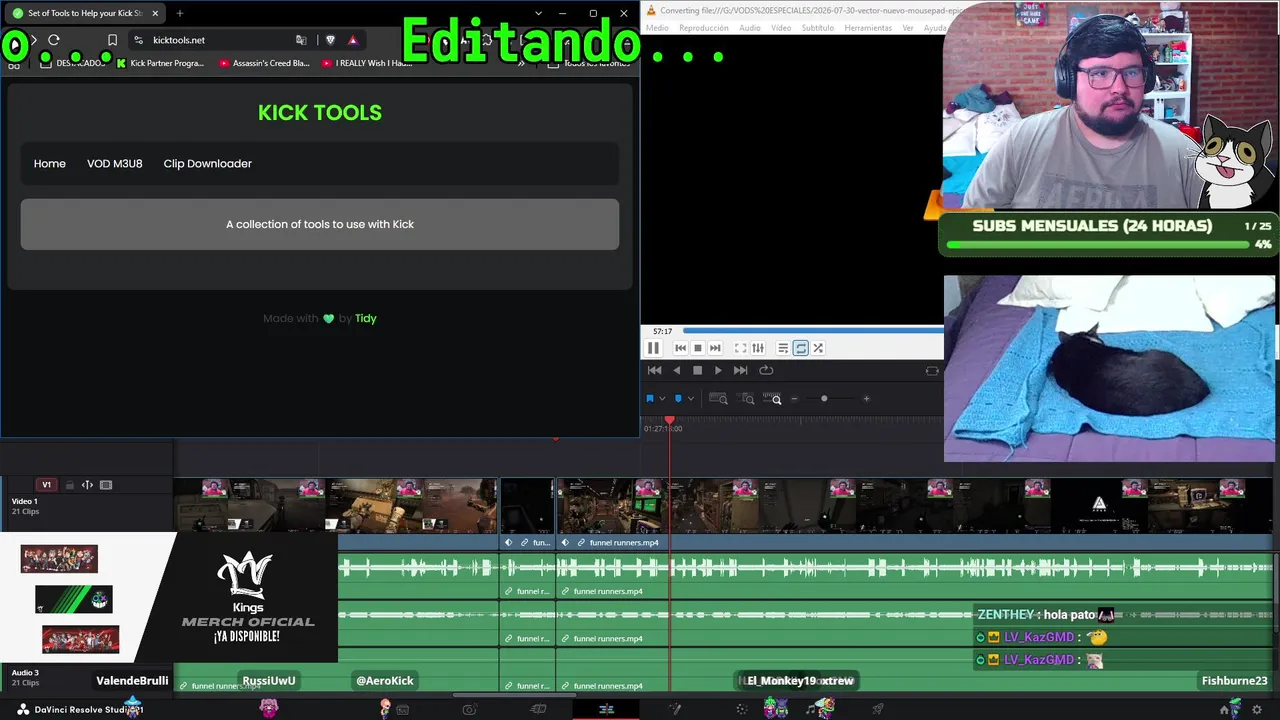Screen dimensions: 1280x720
Task: Click the red playhead on timeline ruler
Action: click(x=670, y=422)
